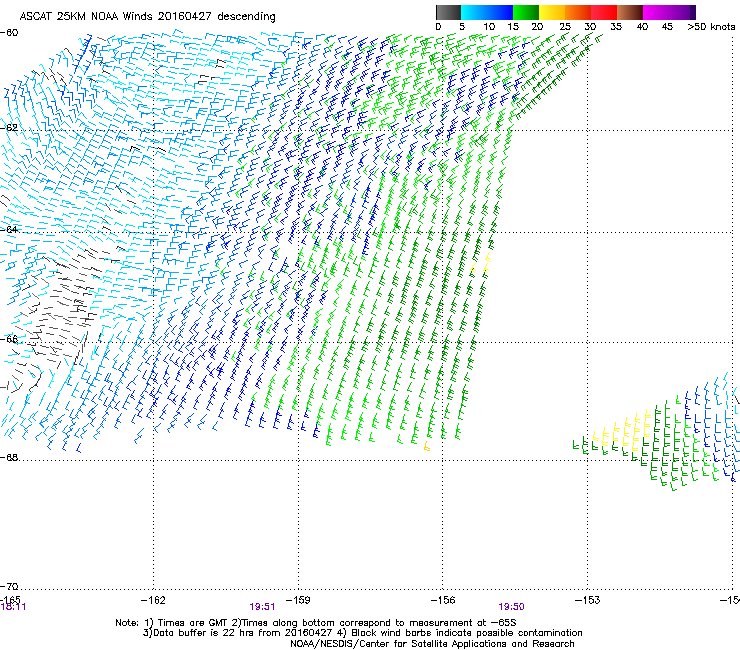Click the -153 longitude axis label
Image resolution: width=740 pixels, height=650 pixels.
(587, 600)
